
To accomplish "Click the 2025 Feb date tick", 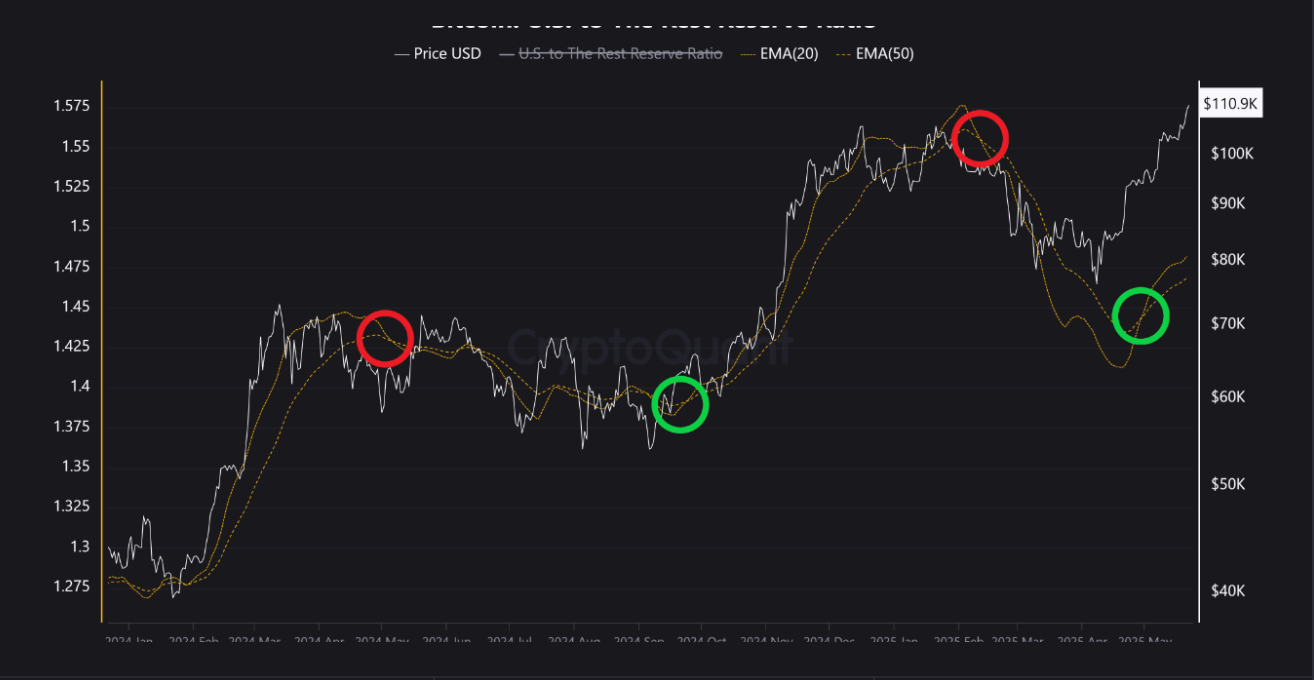I will [958, 641].
